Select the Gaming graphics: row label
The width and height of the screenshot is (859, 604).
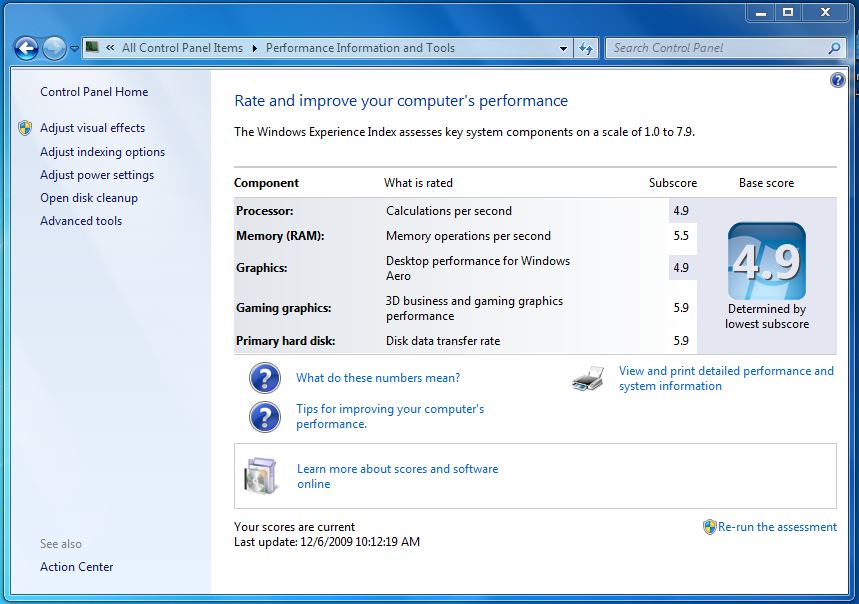pos(284,308)
